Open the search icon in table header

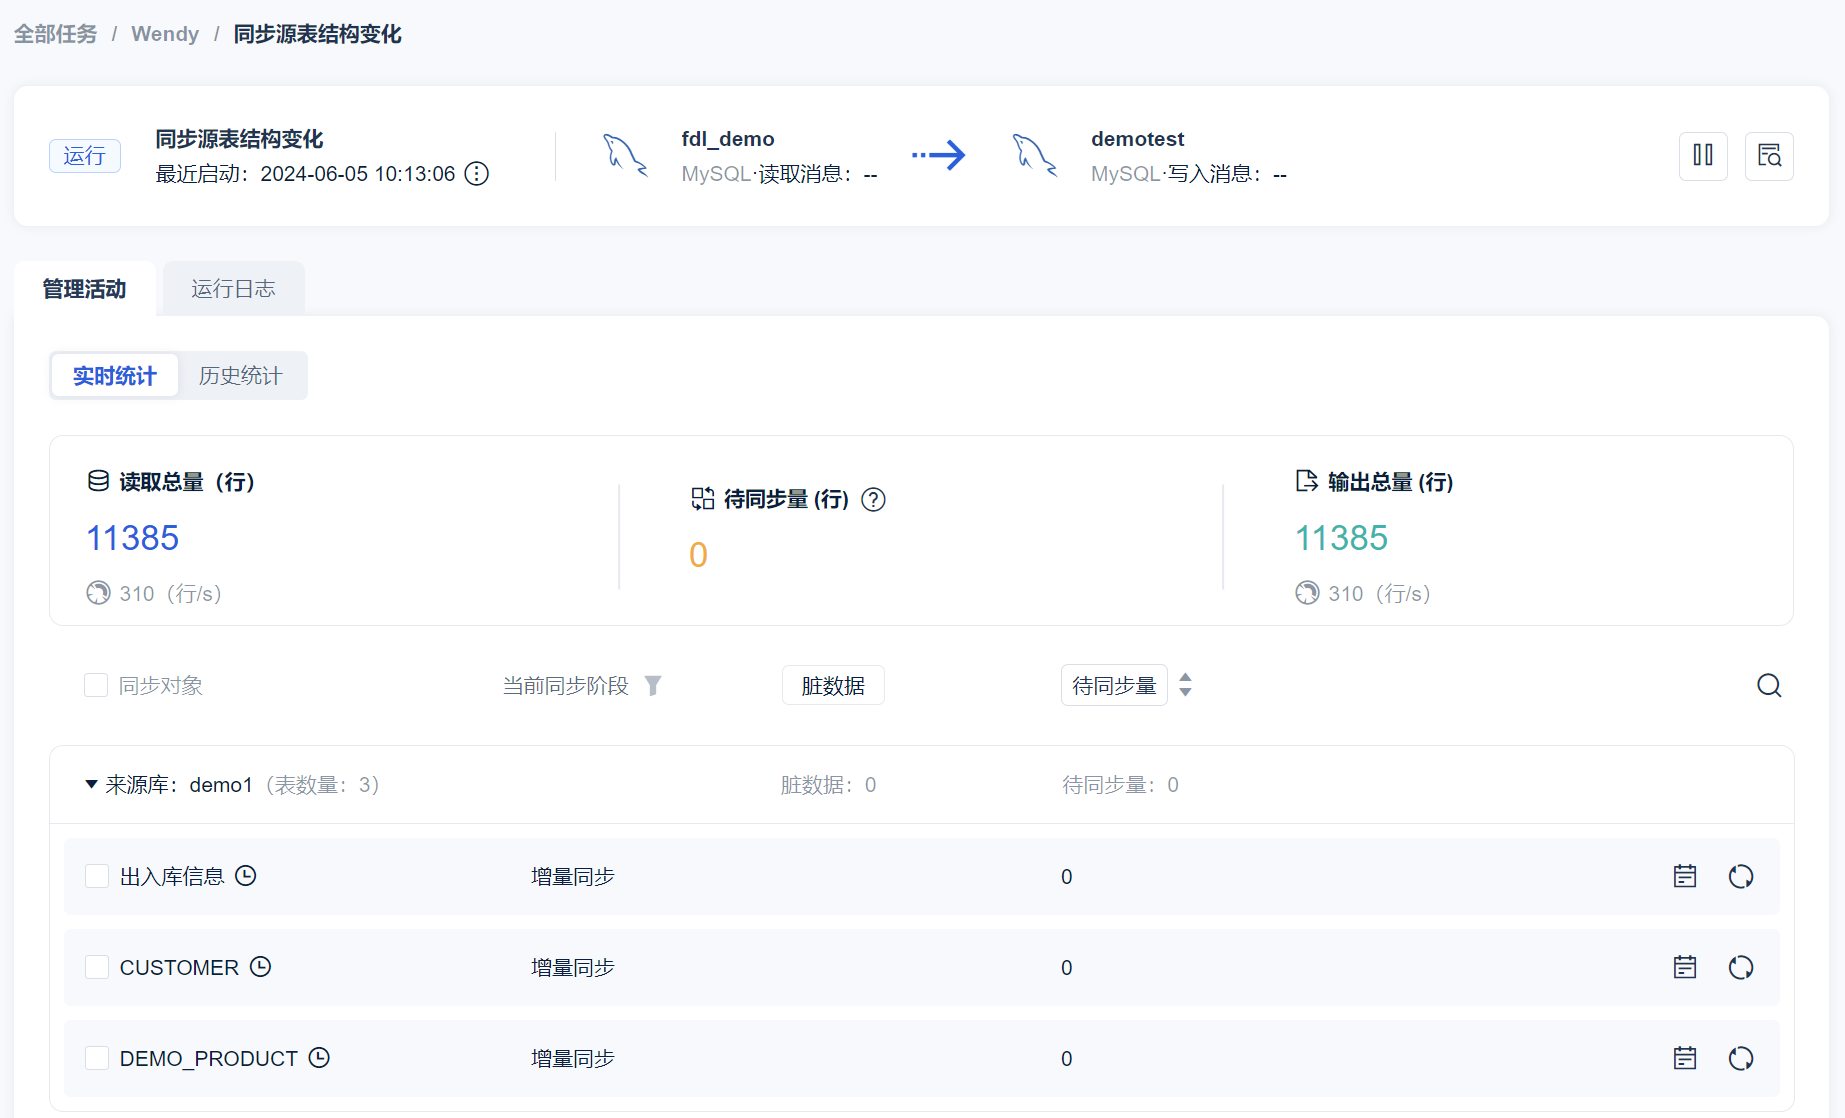1769,686
